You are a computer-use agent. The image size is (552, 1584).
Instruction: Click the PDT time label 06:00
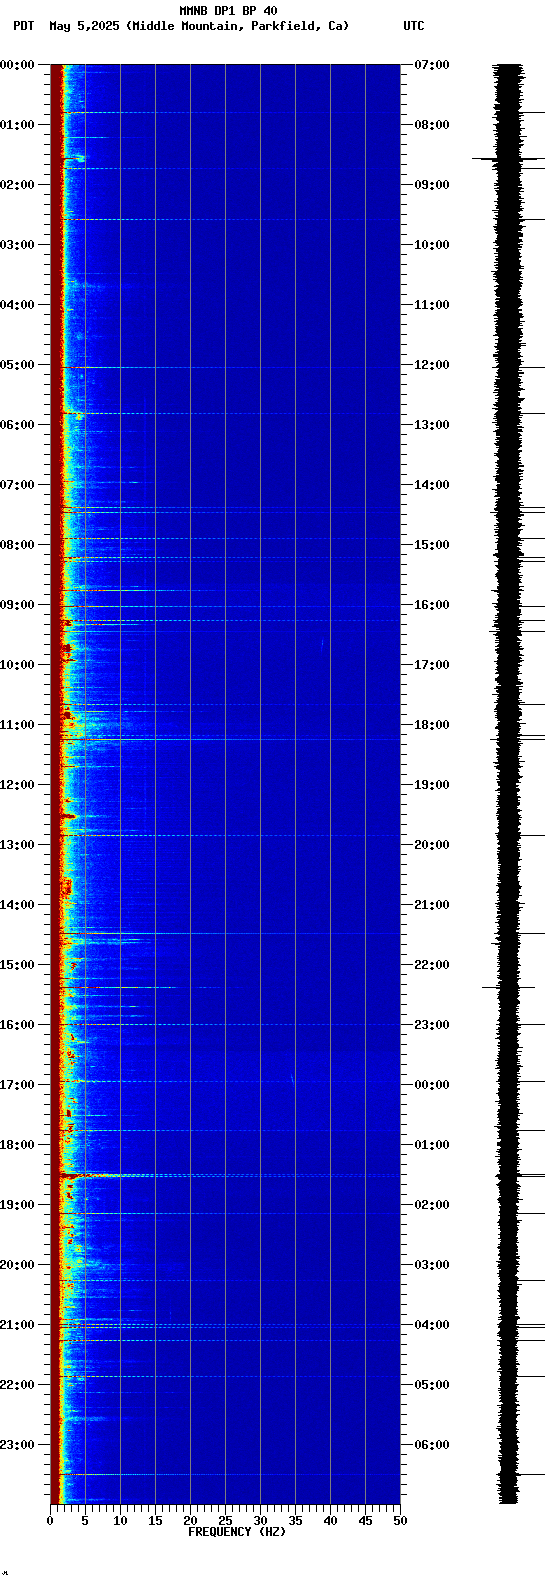click(x=17, y=425)
